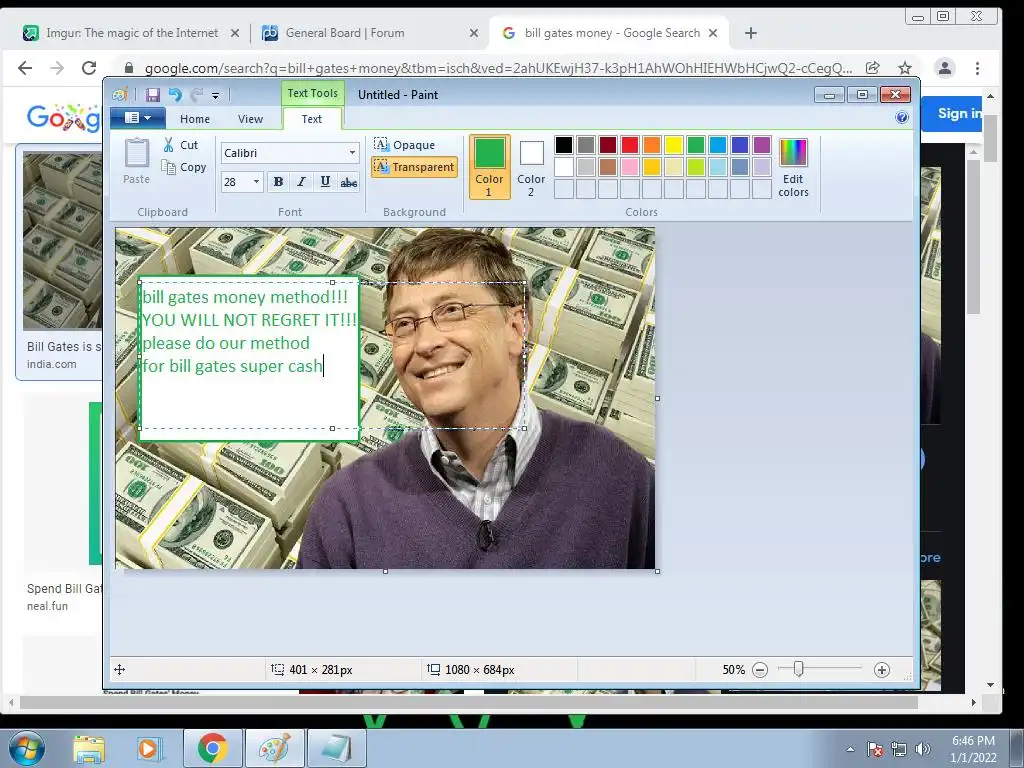Open the blue Paint file menu button

[x=137, y=118]
